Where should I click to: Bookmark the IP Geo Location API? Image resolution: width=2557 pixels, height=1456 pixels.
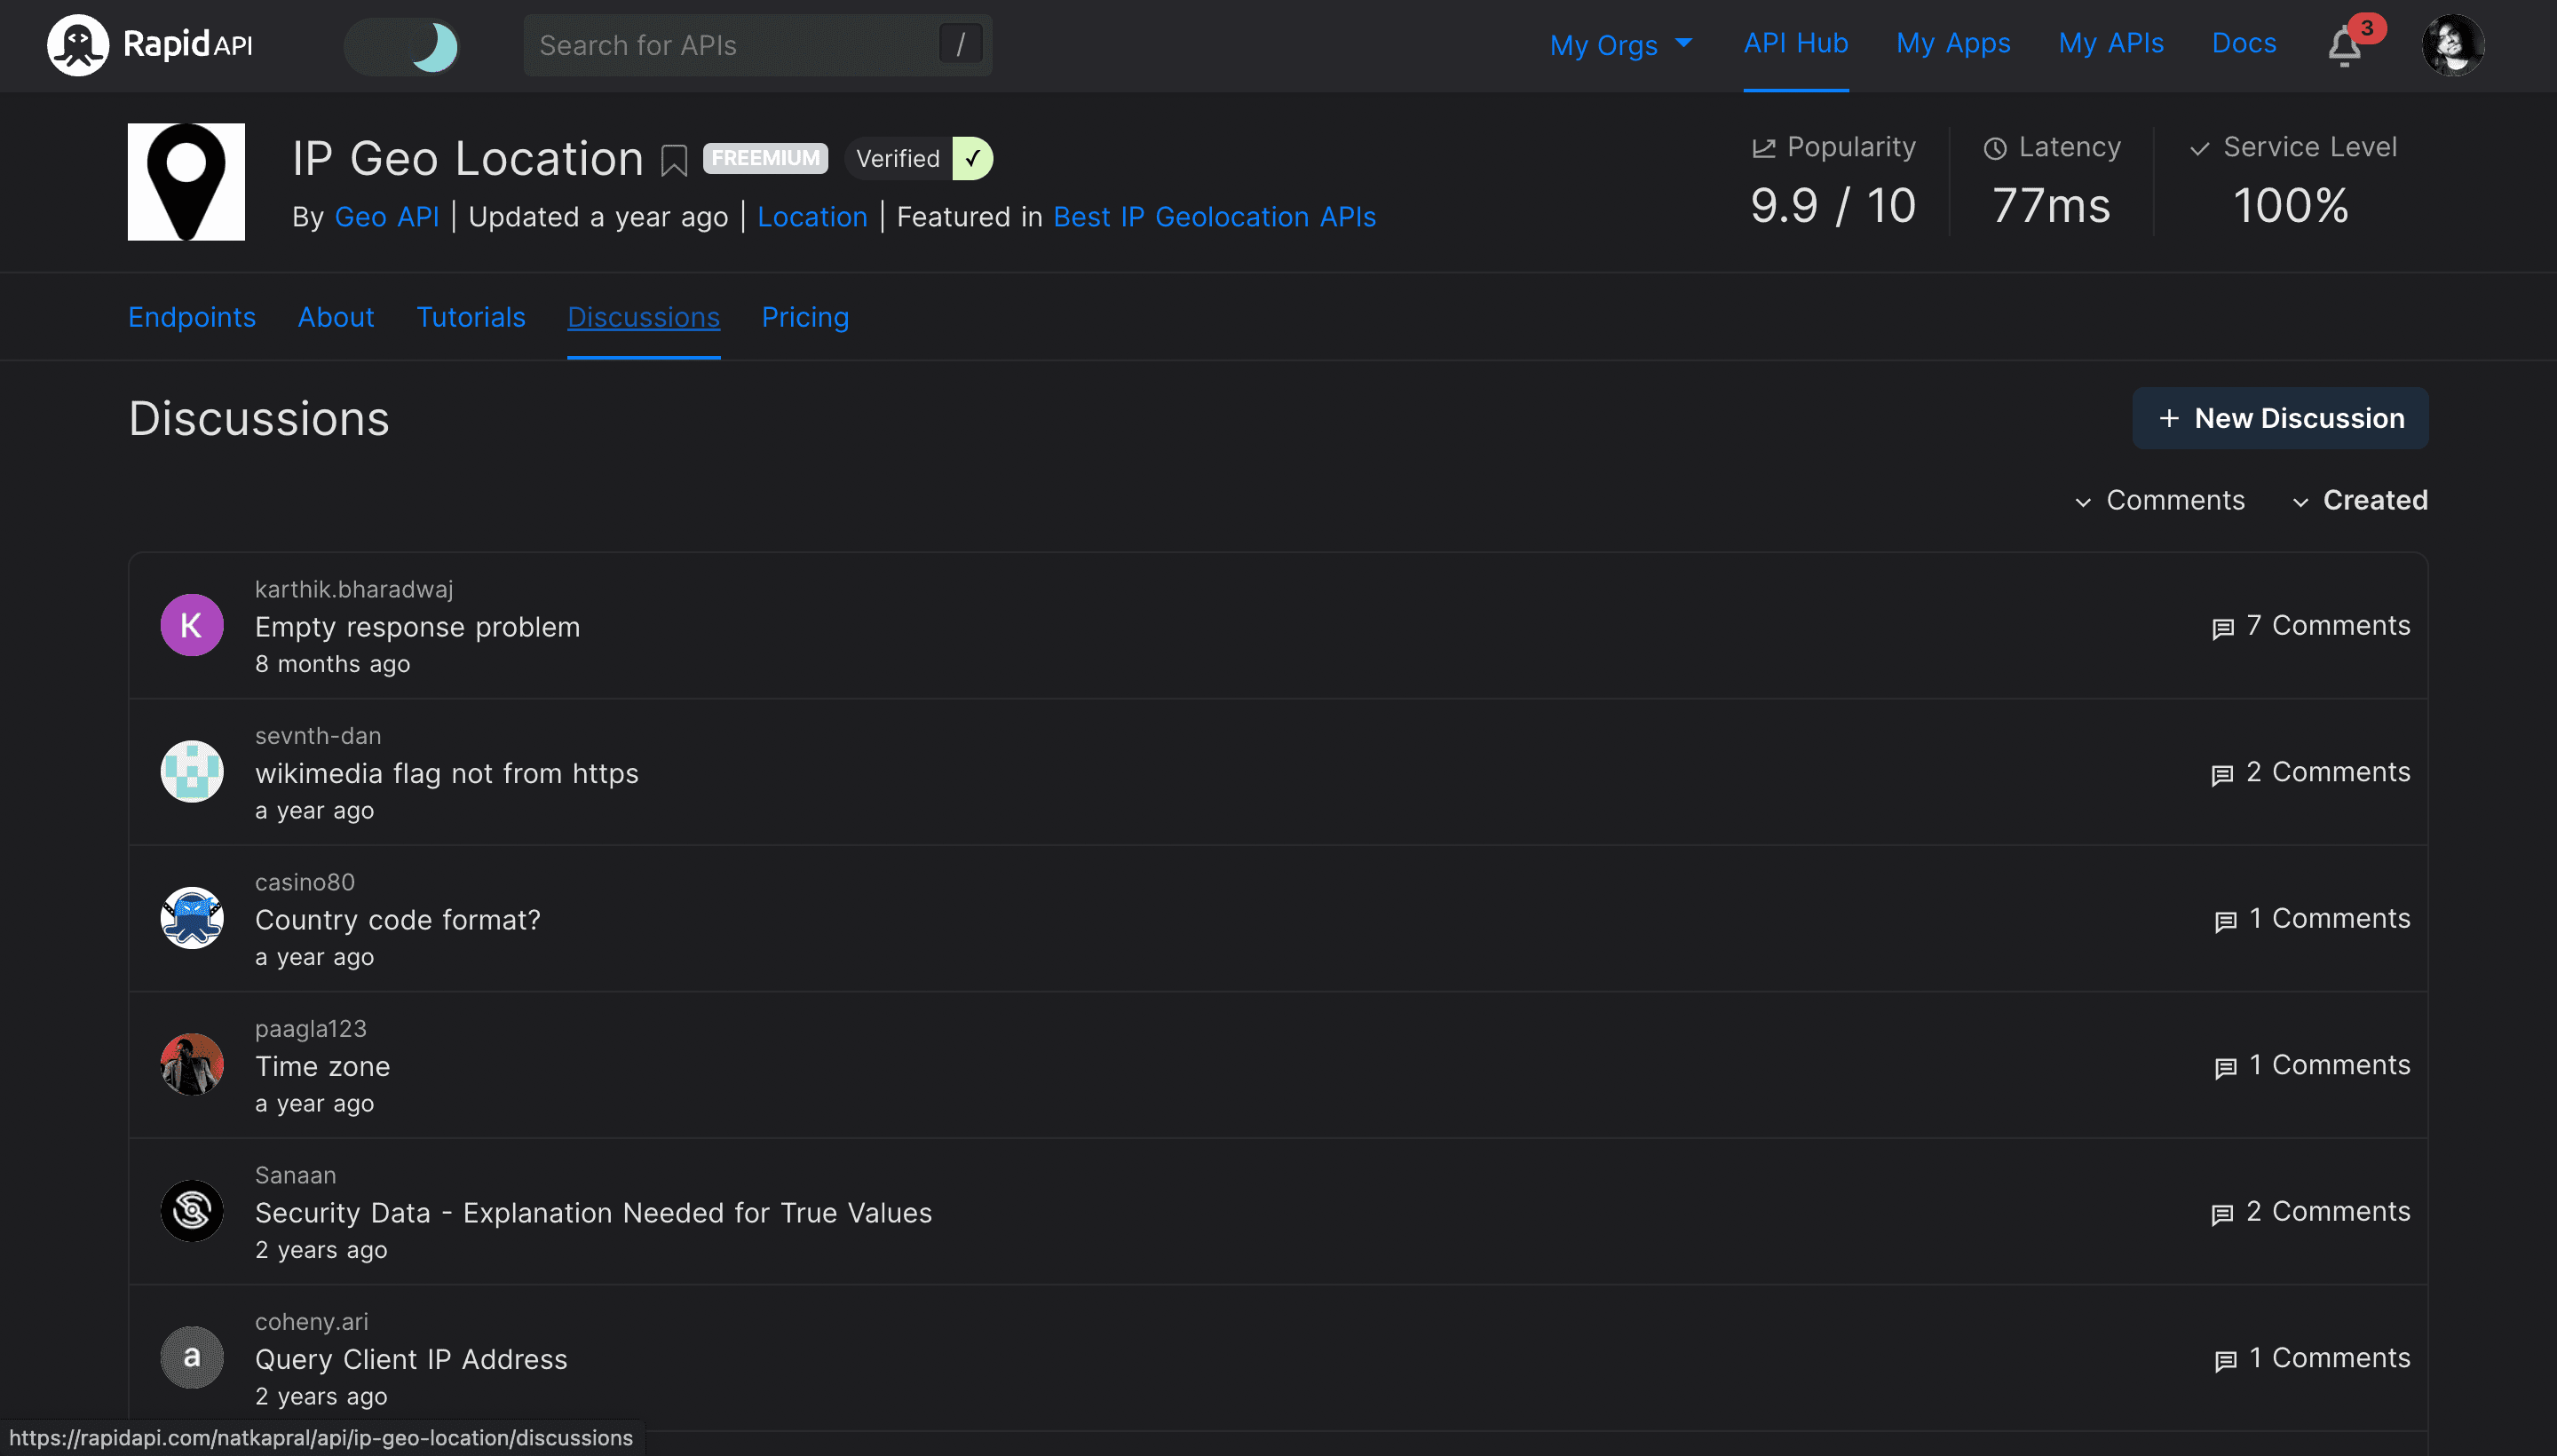674,160
